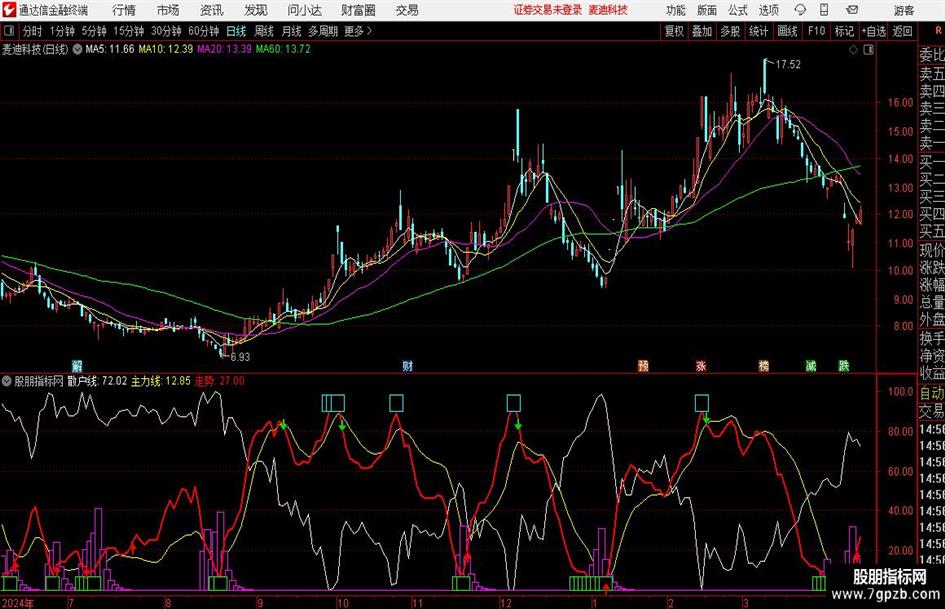This screenshot has width=945, height=609.
Task: Click the 榜 info marker on chart
Action: (x=764, y=366)
